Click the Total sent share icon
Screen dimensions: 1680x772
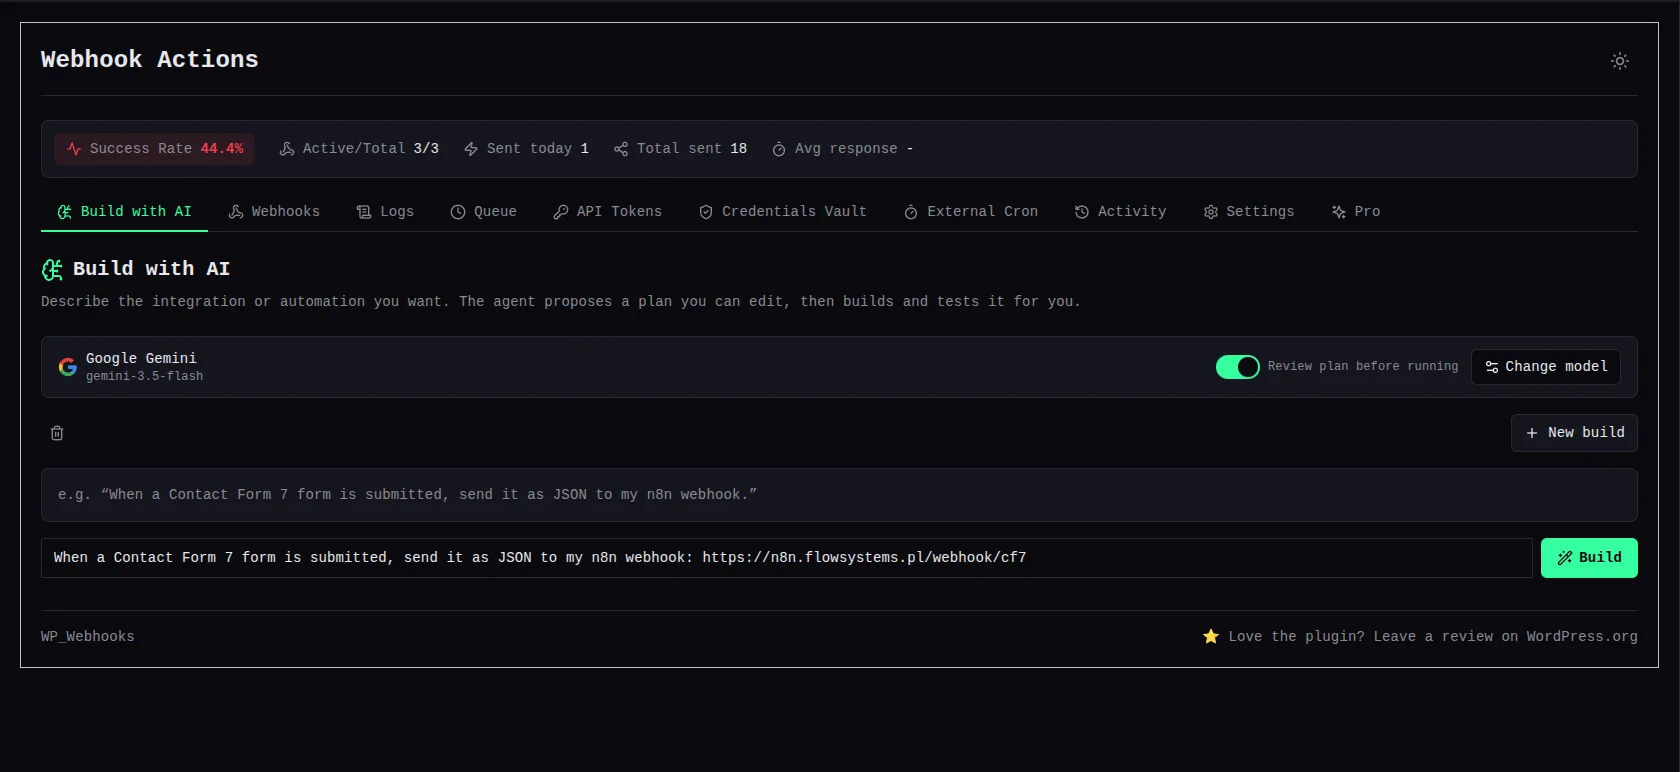(x=621, y=149)
